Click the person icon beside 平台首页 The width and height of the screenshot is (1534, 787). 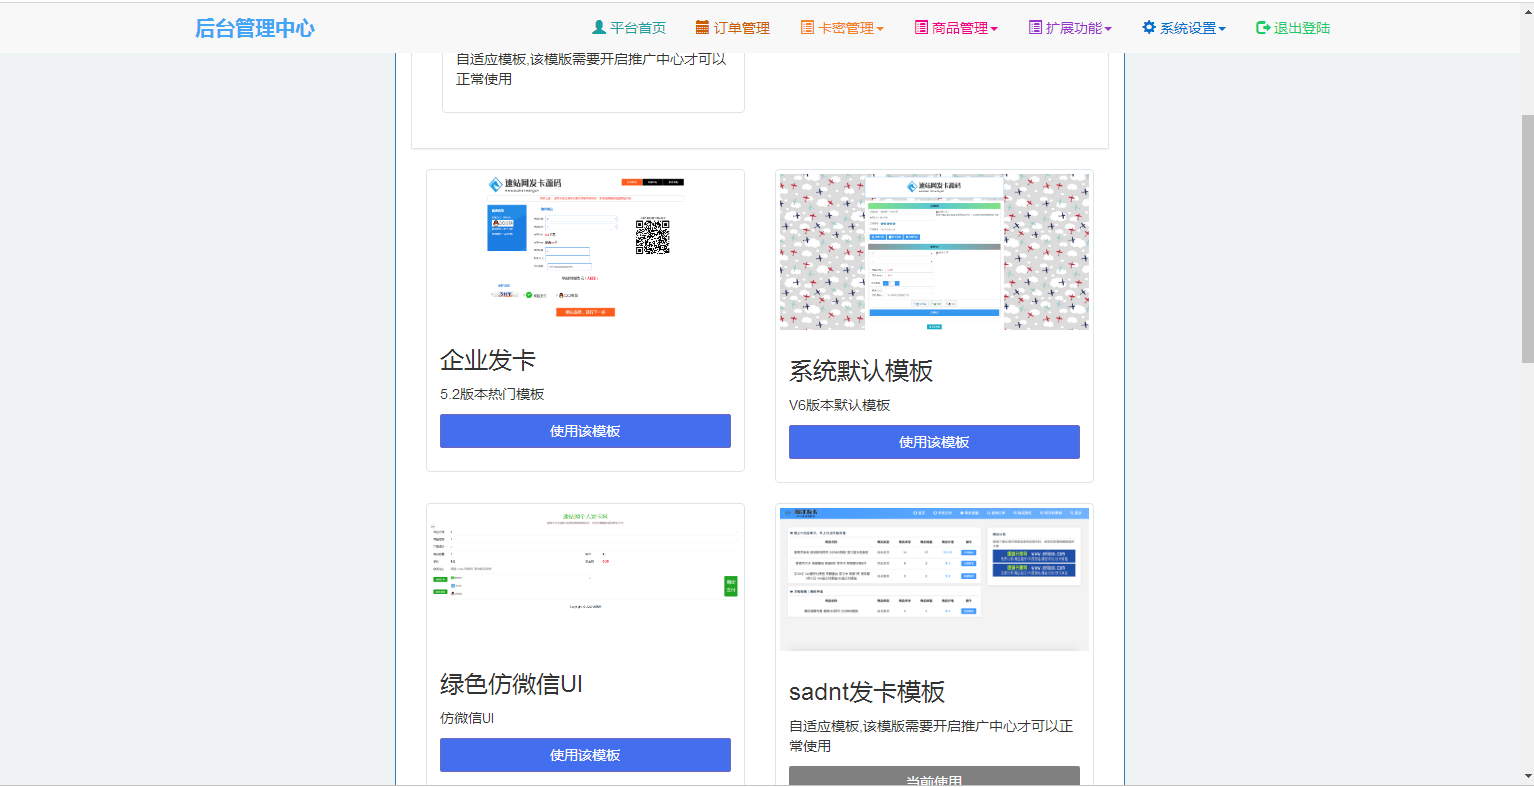tap(599, 27)
